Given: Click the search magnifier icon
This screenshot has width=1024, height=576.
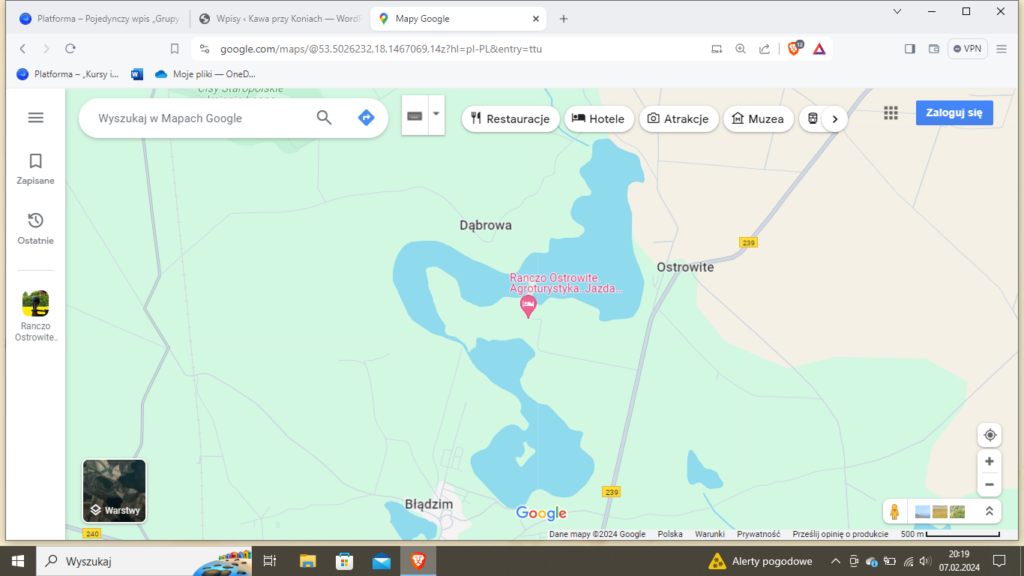Looking at the screenshot, I should [324, 118].
